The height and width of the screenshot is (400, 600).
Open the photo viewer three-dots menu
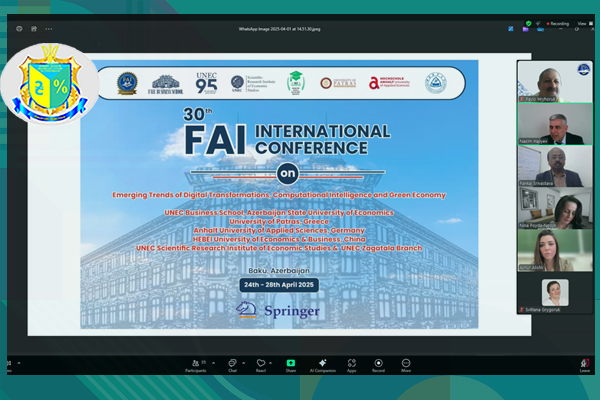coord(49,29)
